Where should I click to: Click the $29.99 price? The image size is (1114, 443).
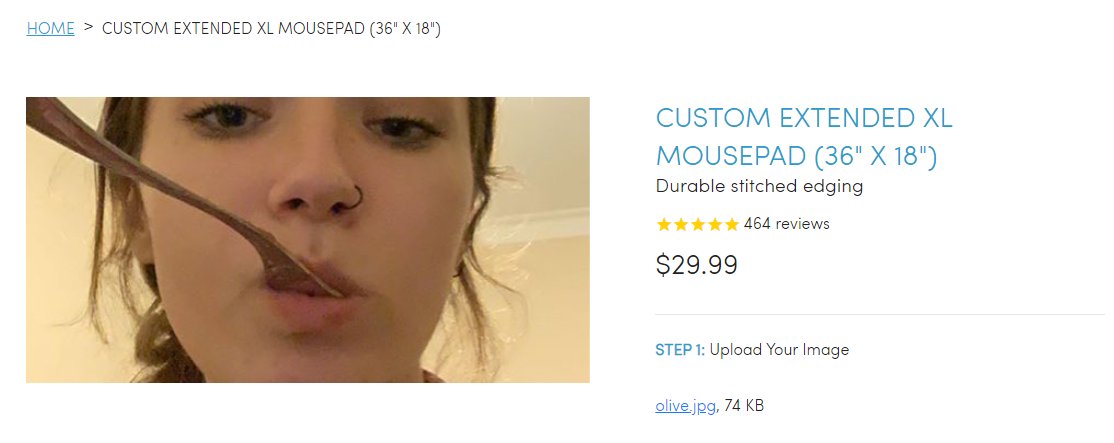coord(697,265)
